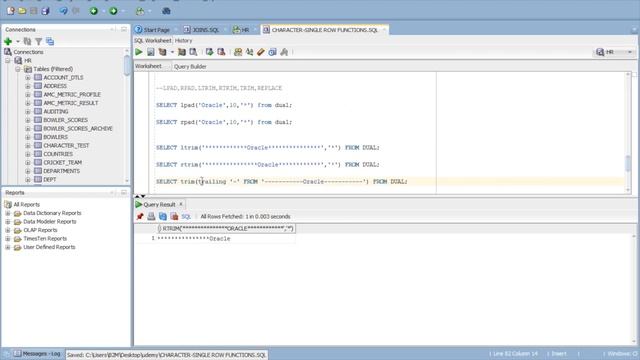Open the Messages - Log tab at bottom
This screenshot has height=360, width=640.
point(38,354)
